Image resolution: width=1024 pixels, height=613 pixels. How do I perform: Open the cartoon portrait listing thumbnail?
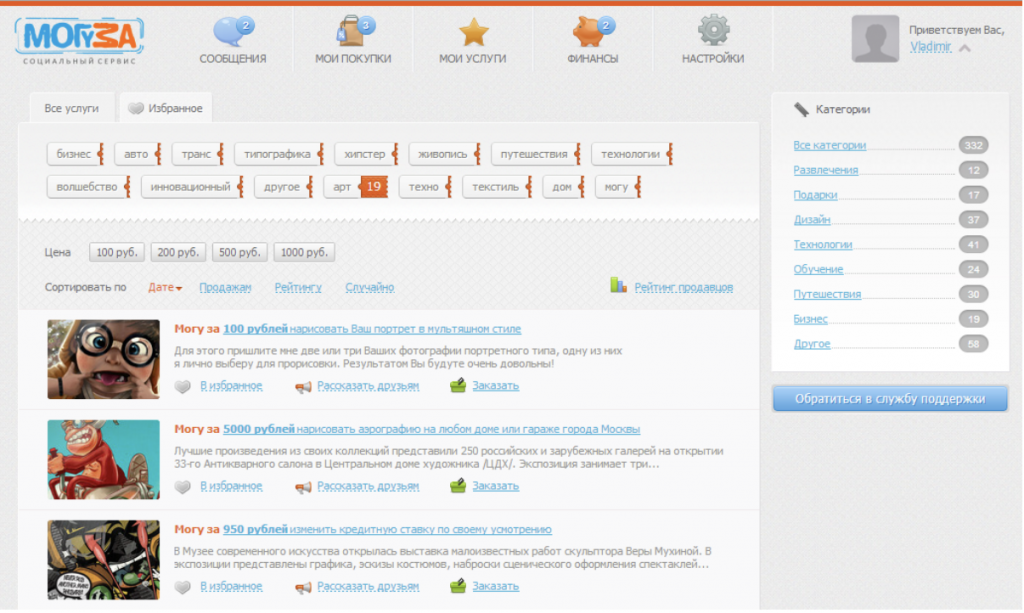(104, 359)
